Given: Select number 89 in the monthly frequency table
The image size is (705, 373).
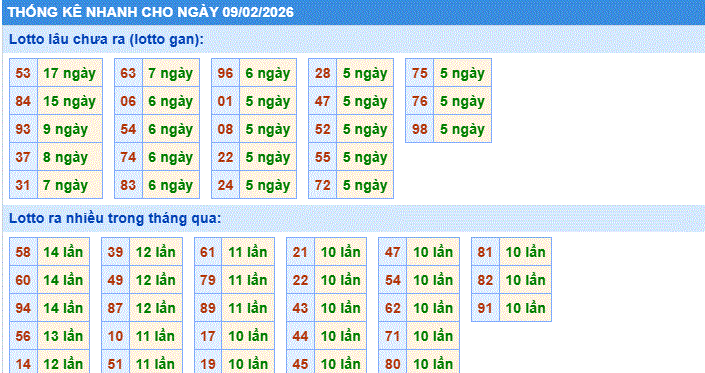Looking at the screenshot, I should [208, 307].
